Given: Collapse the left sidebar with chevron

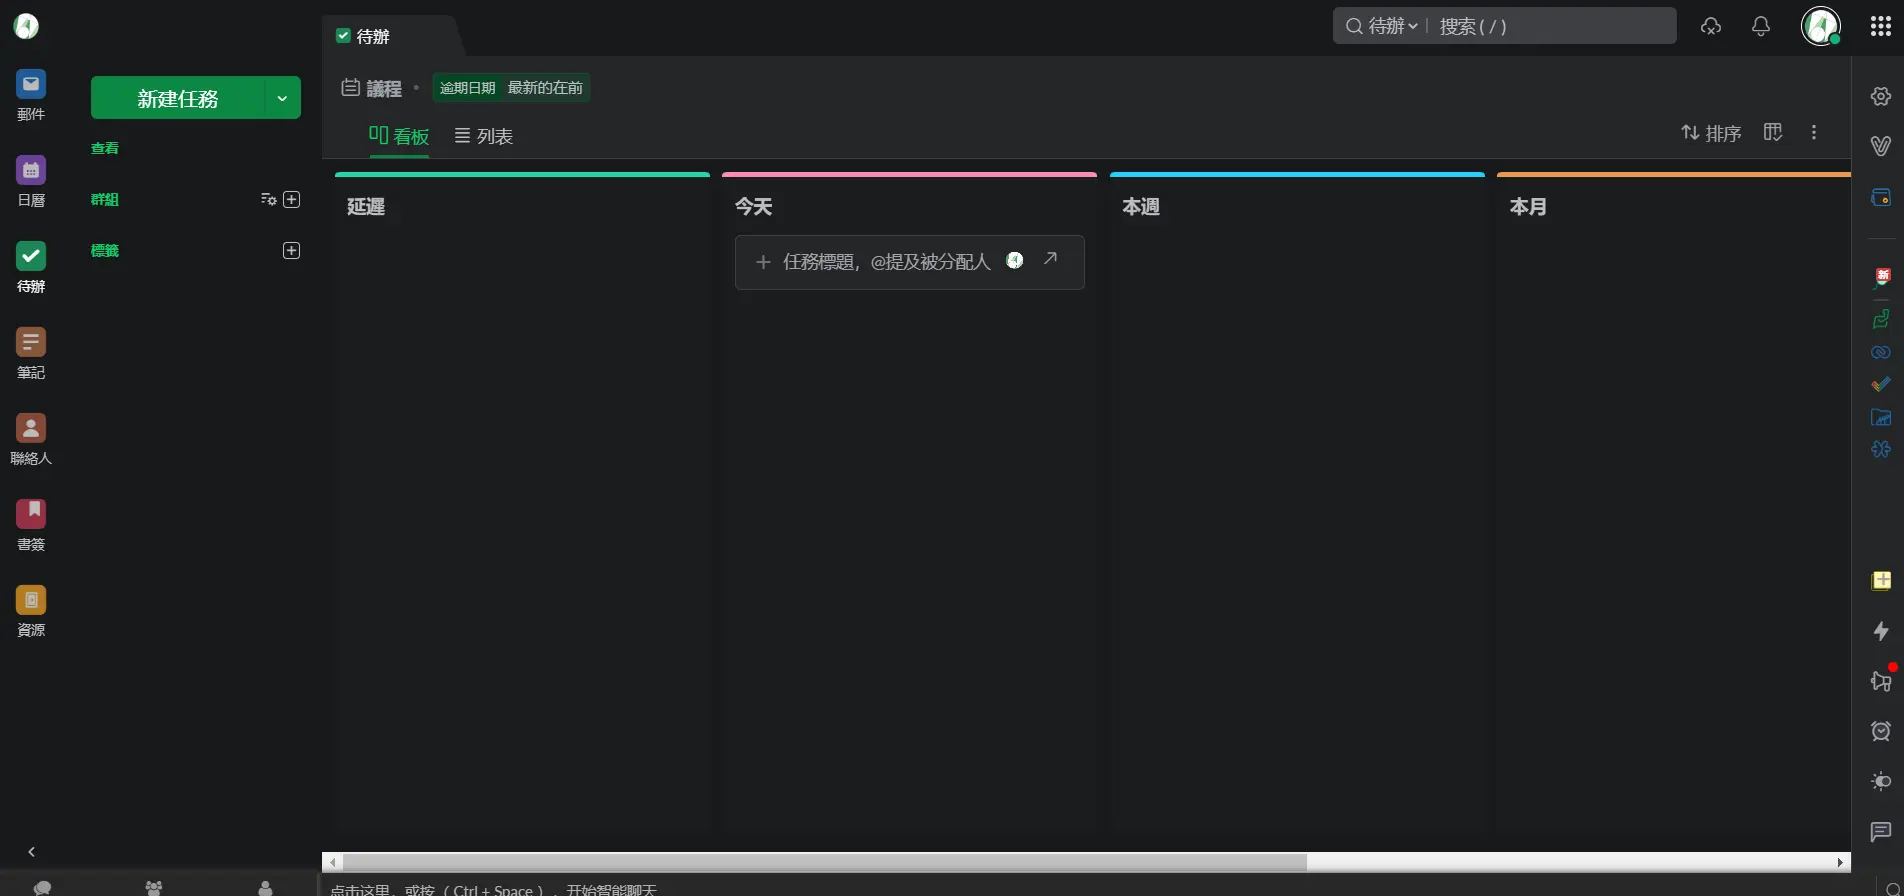Looking at the screenshot, I should coord(31,852).
